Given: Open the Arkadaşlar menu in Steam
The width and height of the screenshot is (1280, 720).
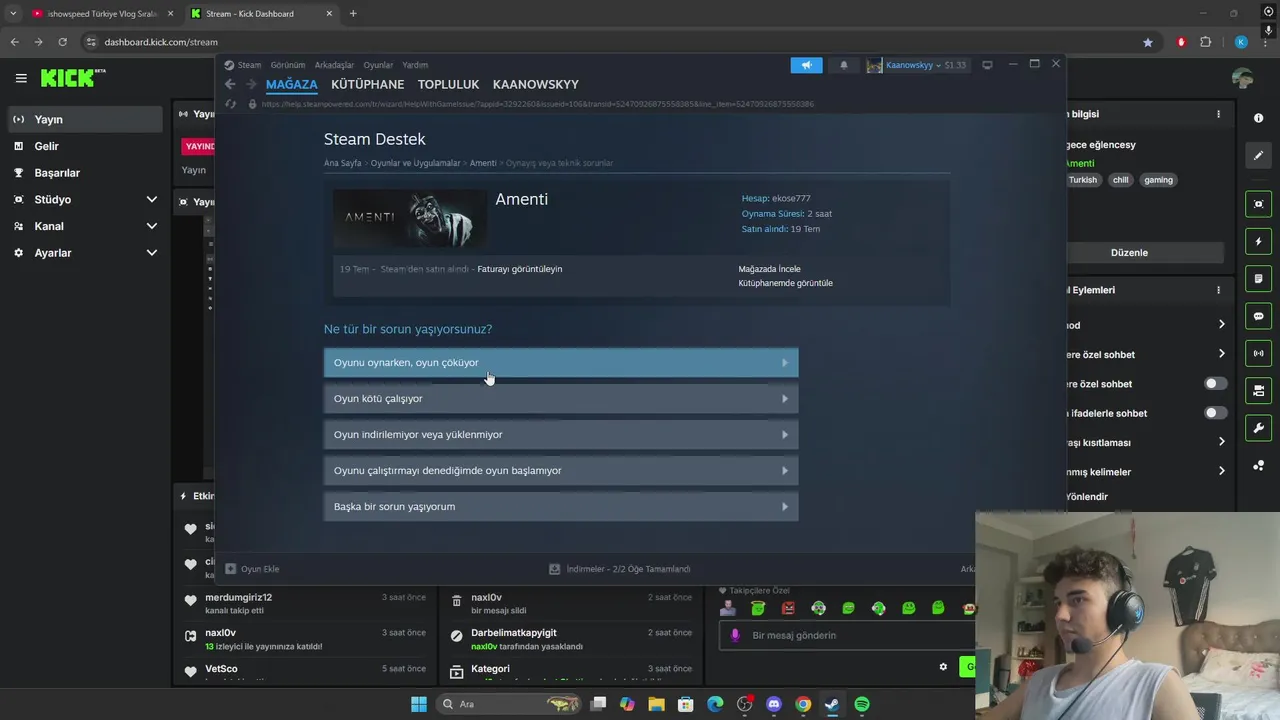Looking at the screenshot, I should [334, 65].
